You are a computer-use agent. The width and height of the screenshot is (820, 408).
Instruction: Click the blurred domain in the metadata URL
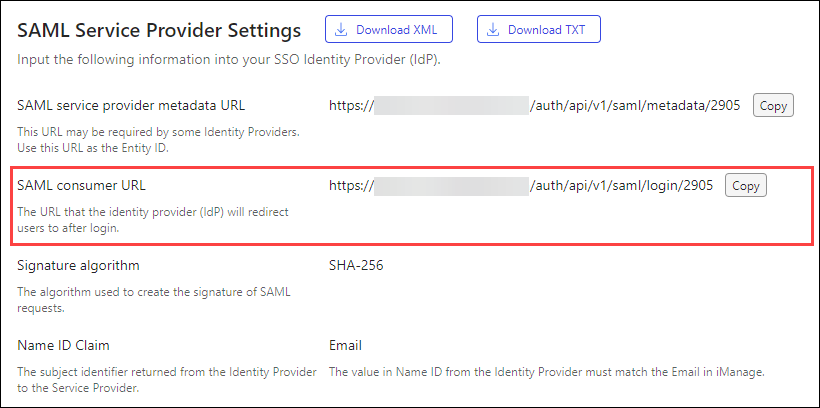coord(452,106)
